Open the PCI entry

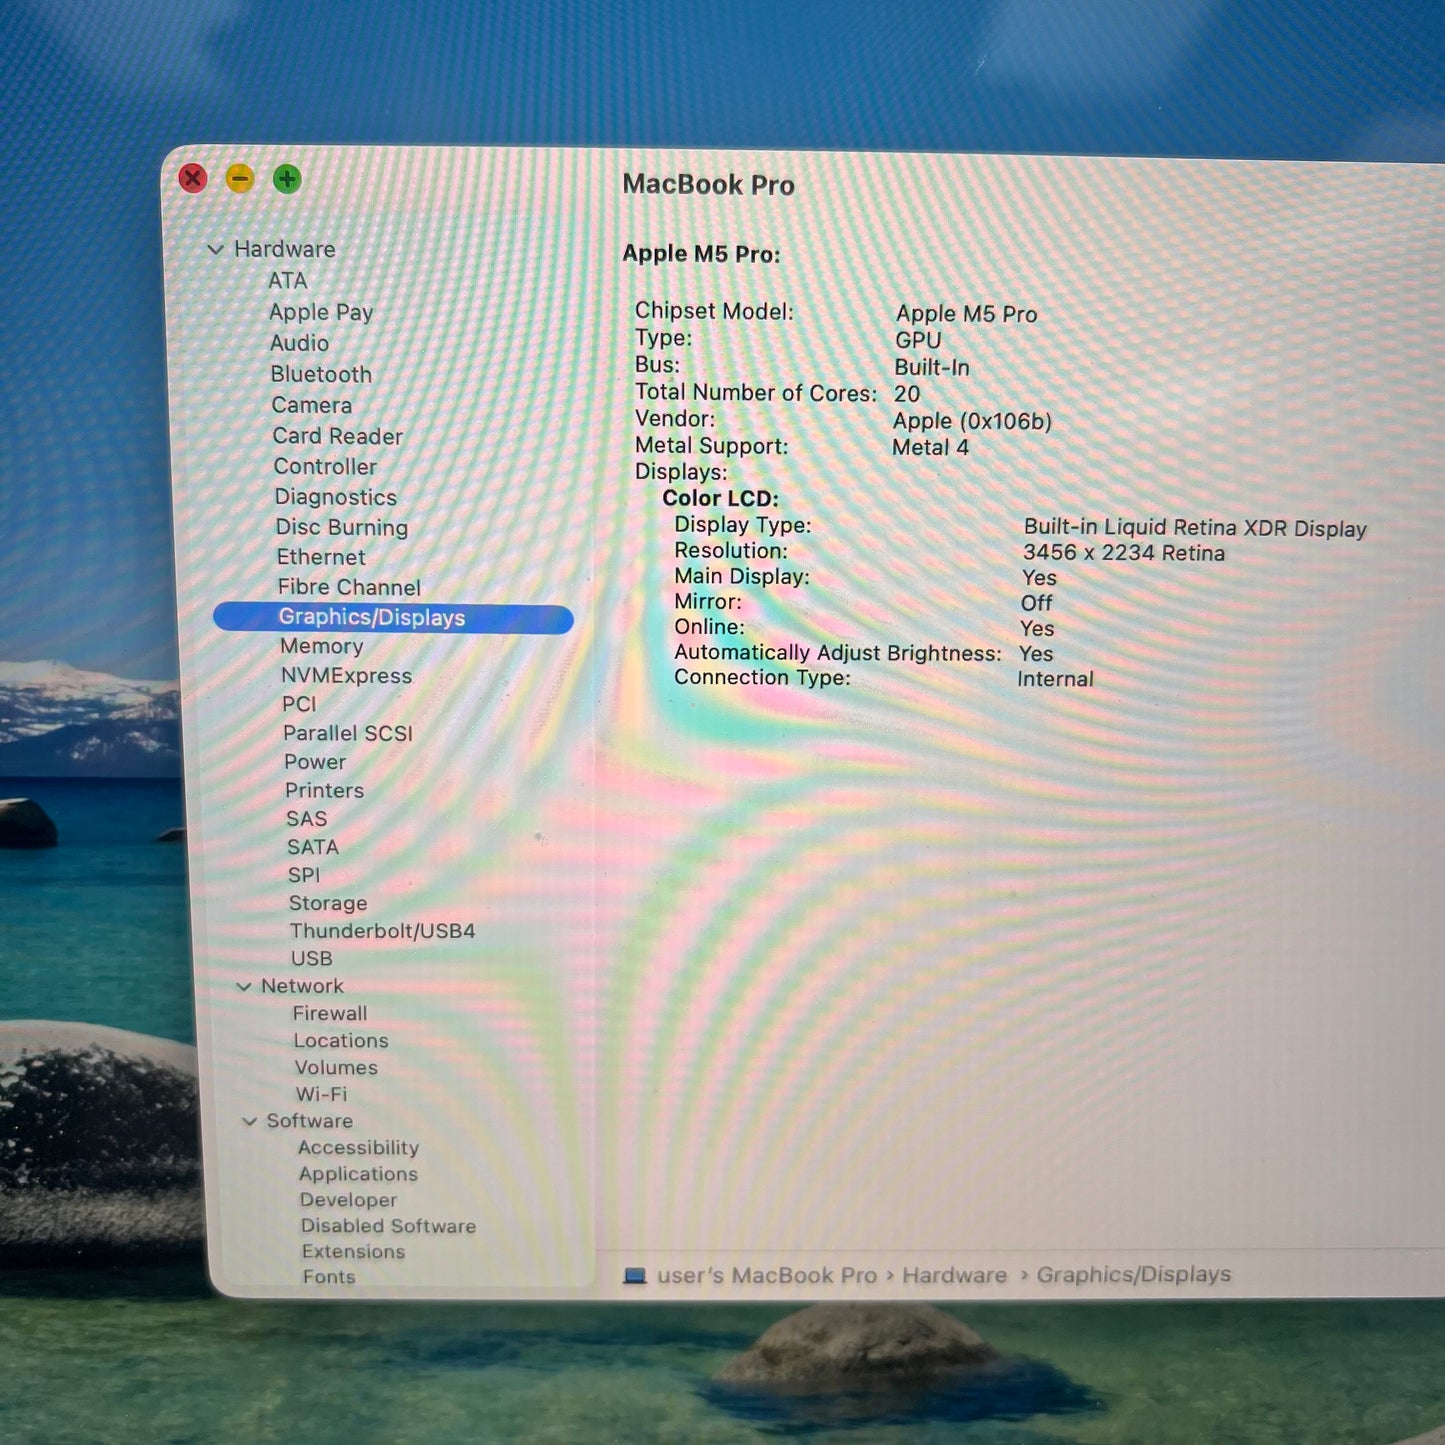click(x=299, y=704)
